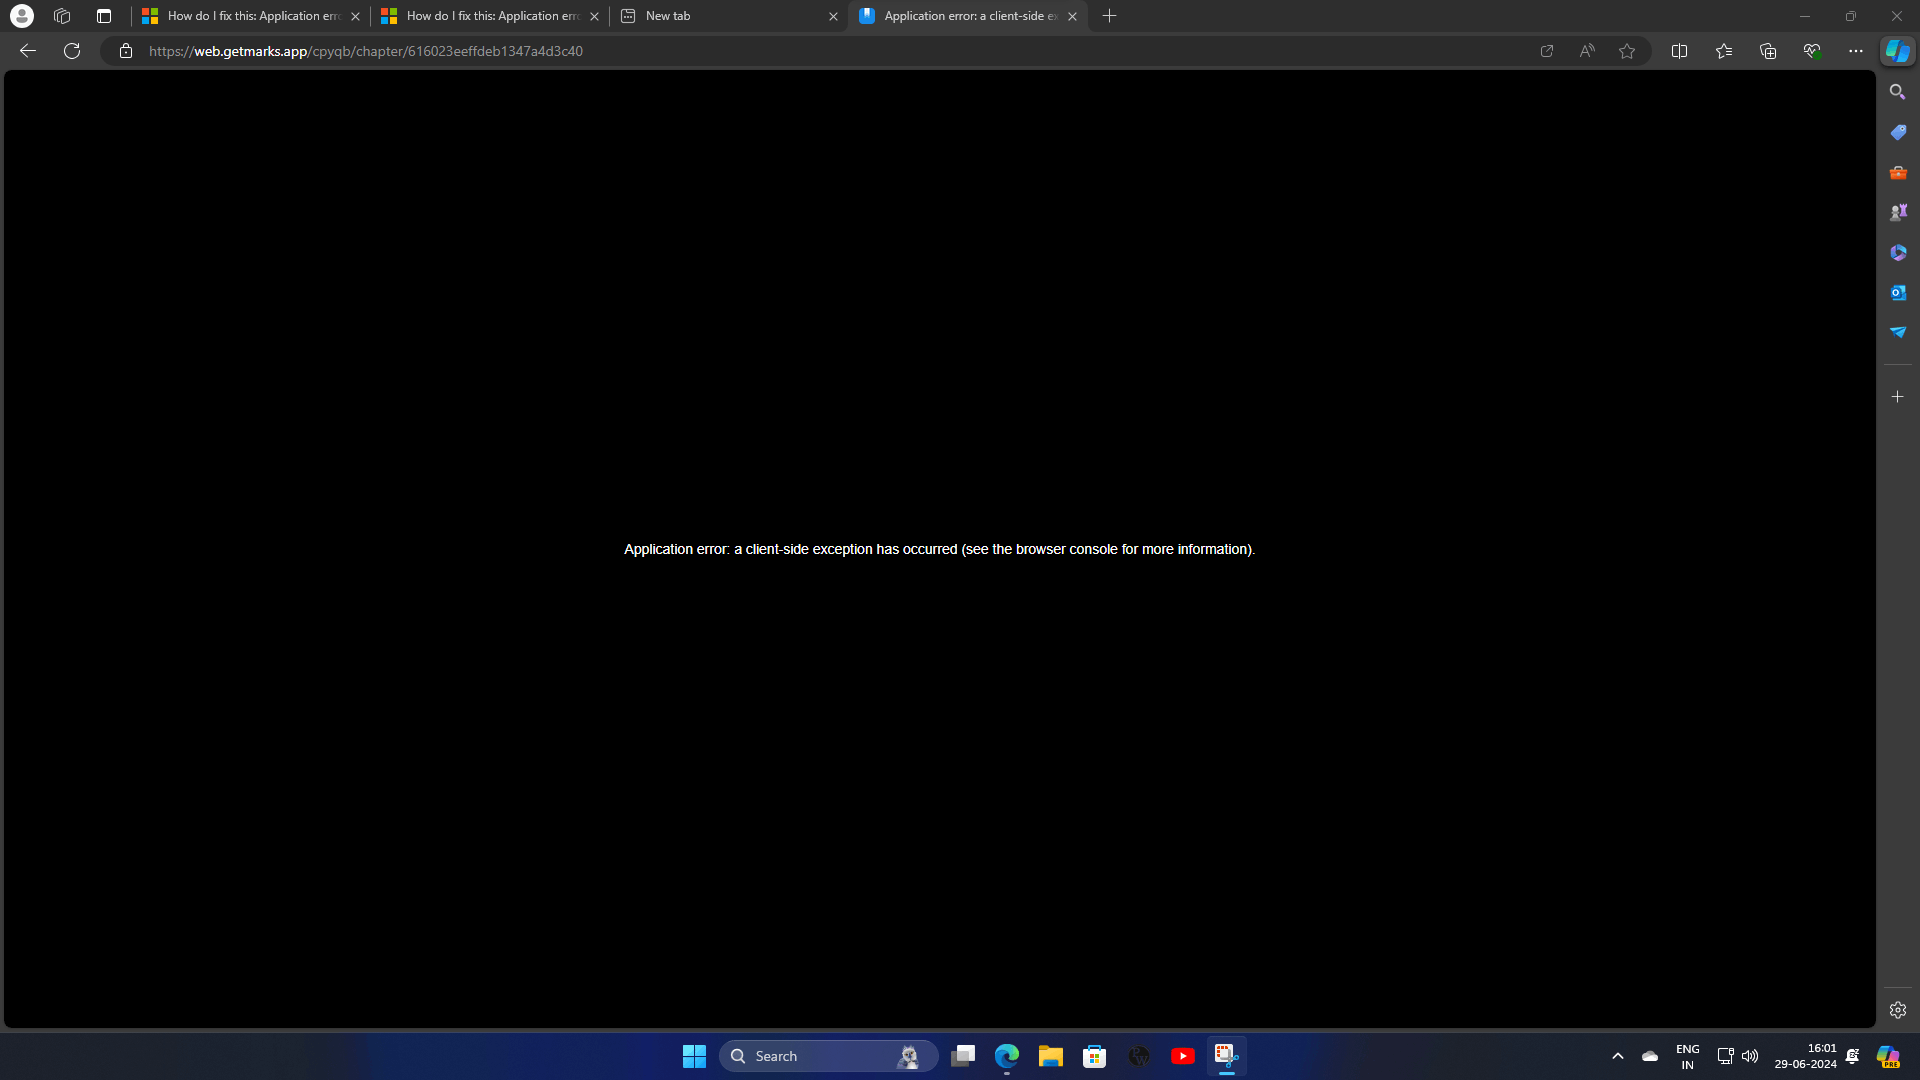Open the Collections icon in toolbar

click(x=1767, y=51)
